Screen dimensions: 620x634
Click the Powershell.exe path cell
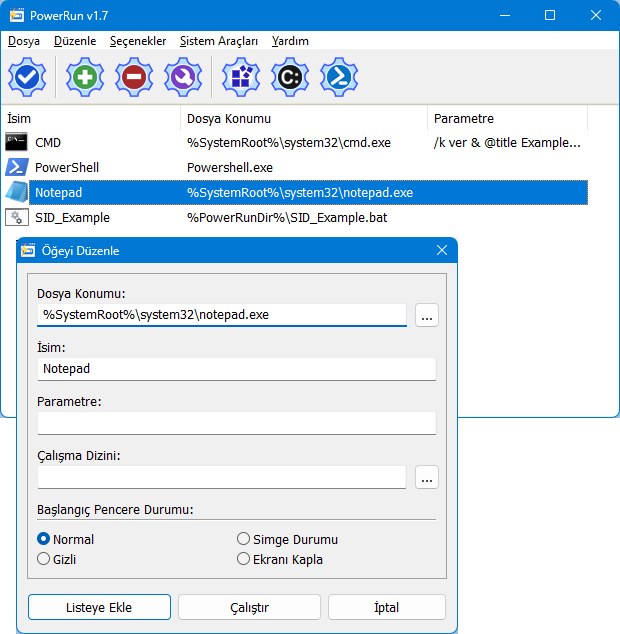coord(230,167)
